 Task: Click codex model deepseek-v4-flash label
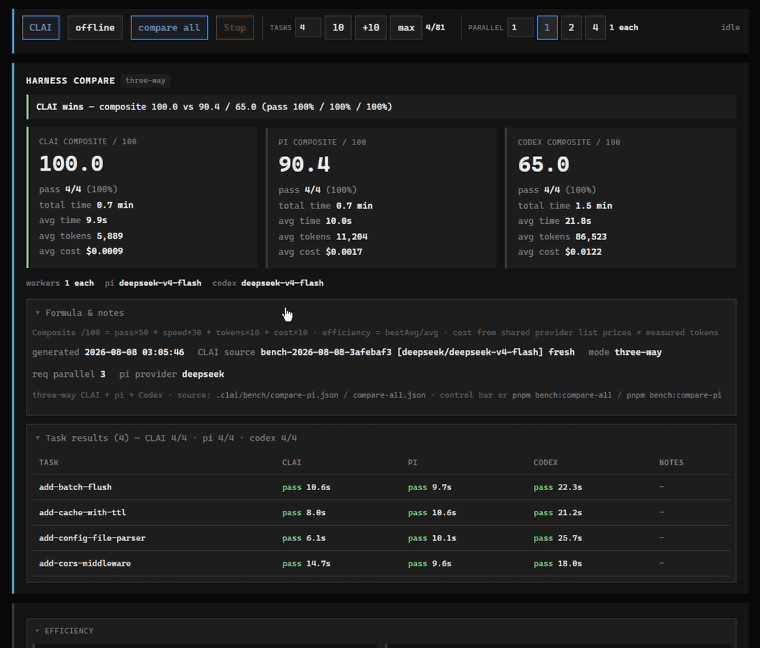click(x=282, y=283)
